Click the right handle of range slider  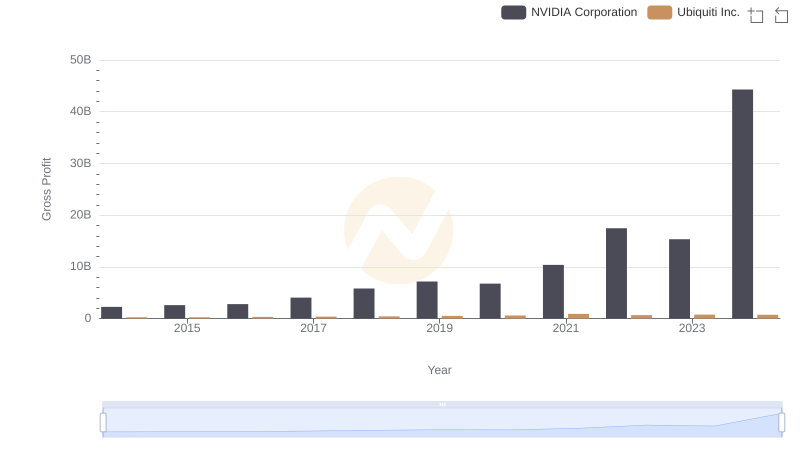782,422
